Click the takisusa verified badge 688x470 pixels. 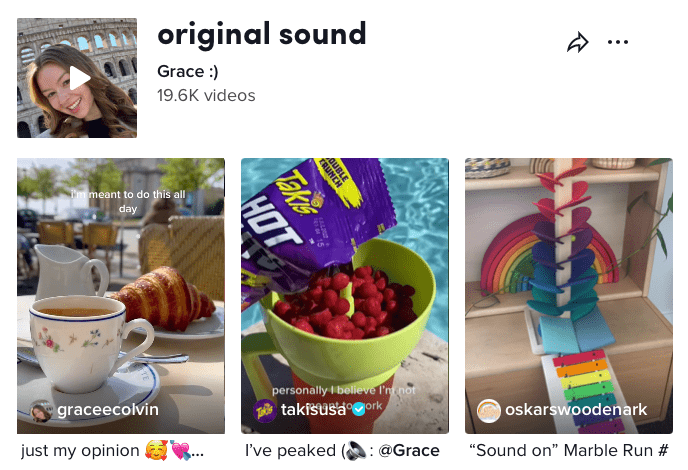(359, 409)
